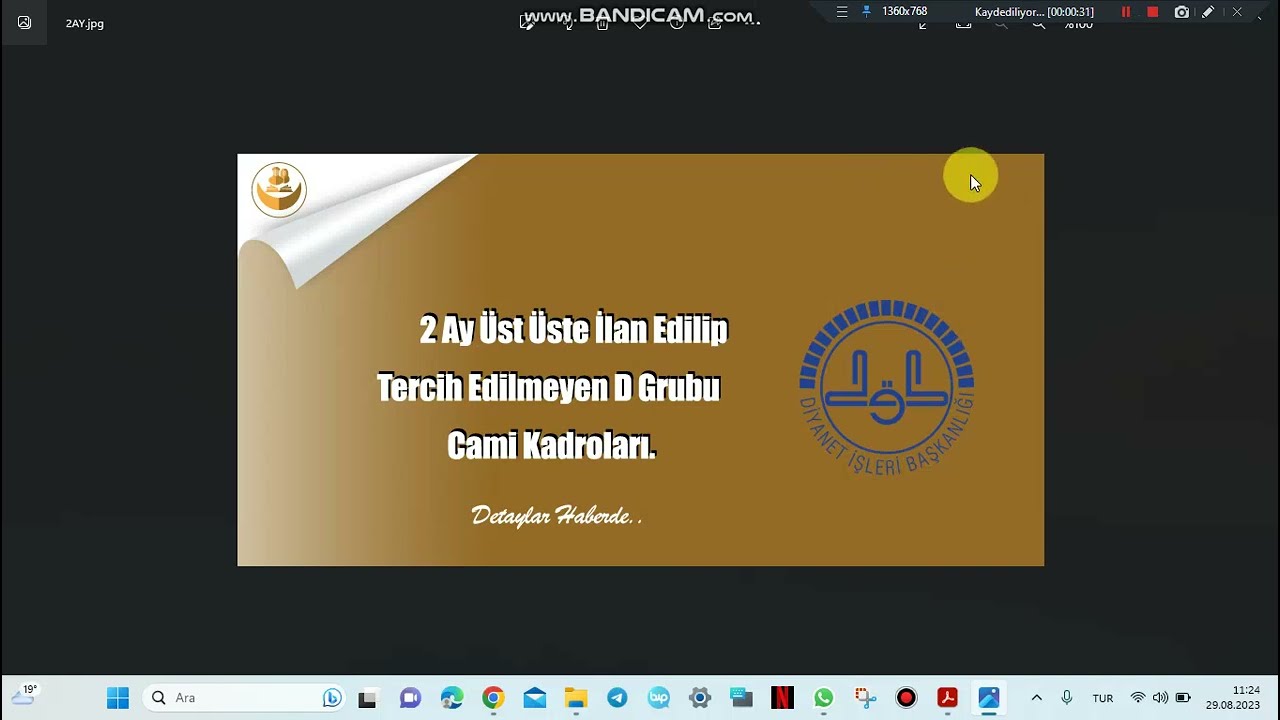Switch the TUR input language
Image resolution: width=1280 pixels, height=720 pixels.
pyautogui.click(x=1103, y=698)
